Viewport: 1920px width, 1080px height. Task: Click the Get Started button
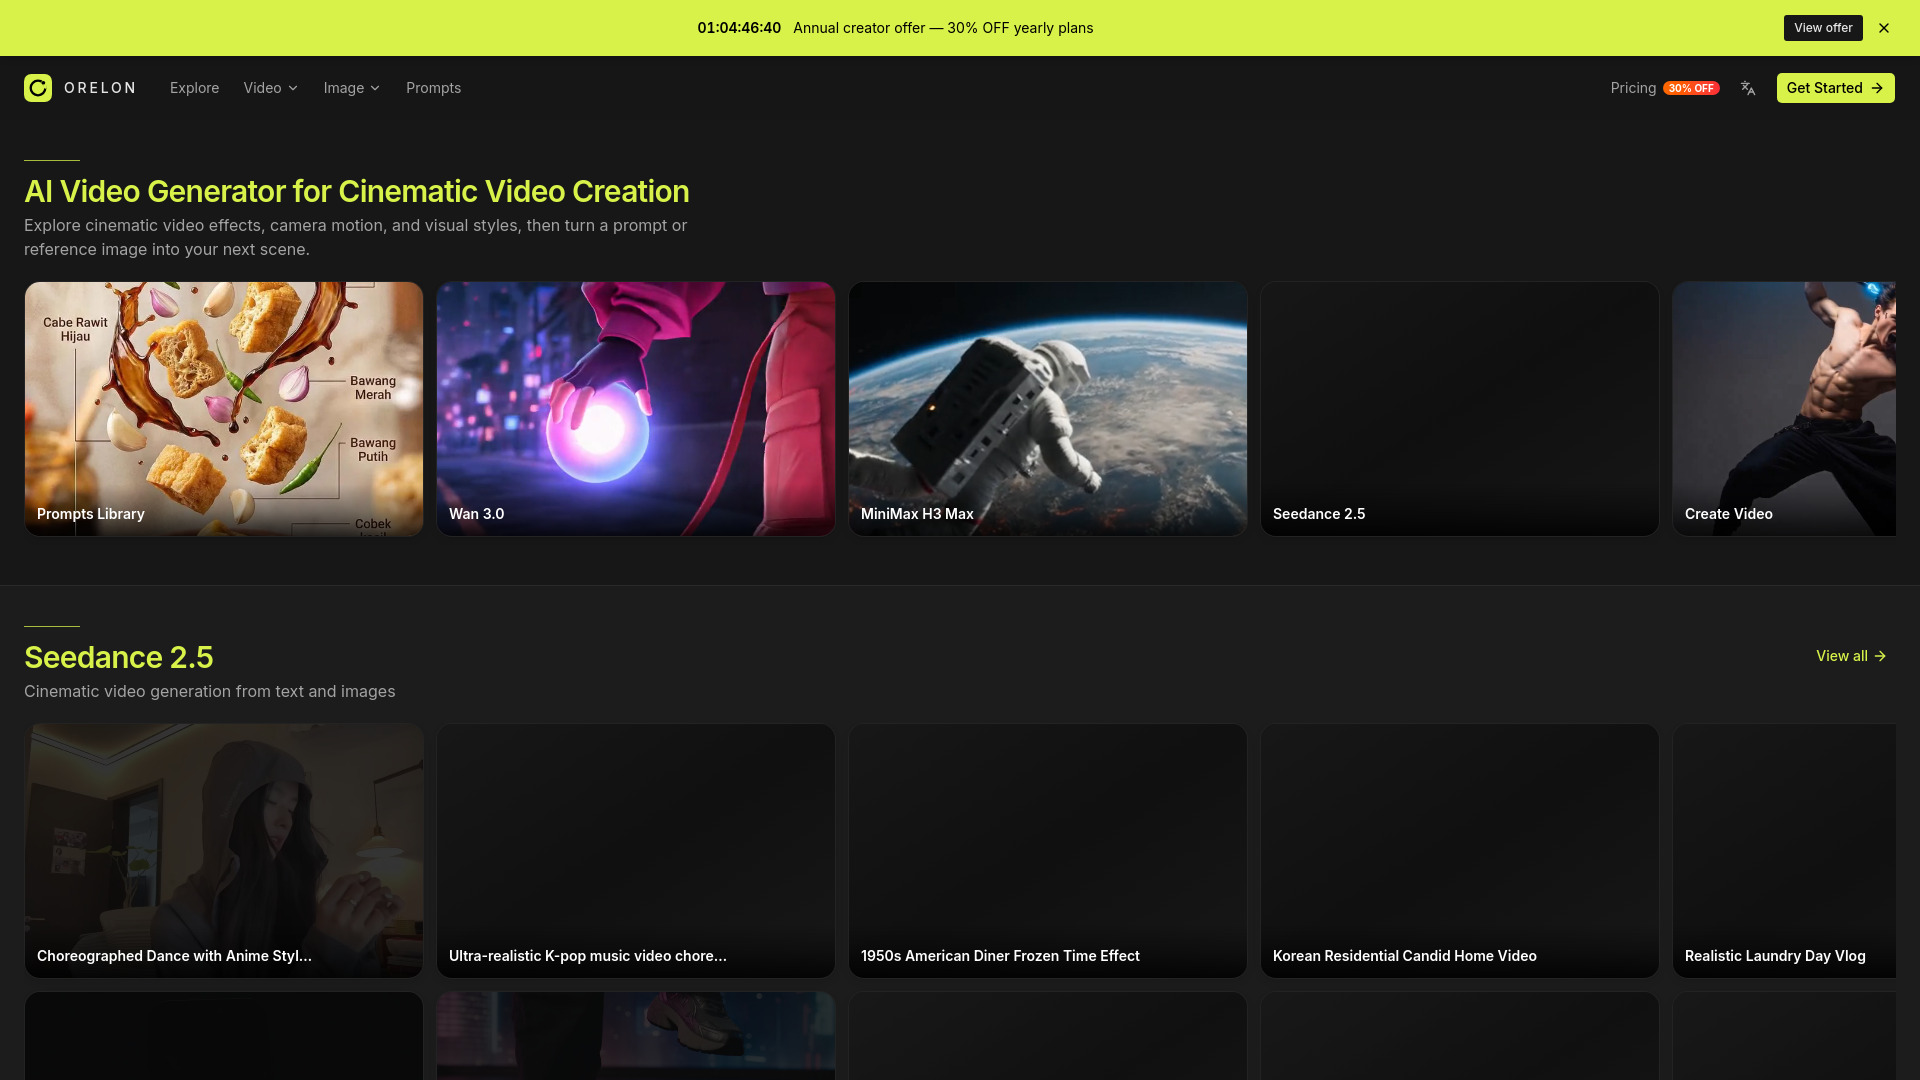(x=1835, y=88)
